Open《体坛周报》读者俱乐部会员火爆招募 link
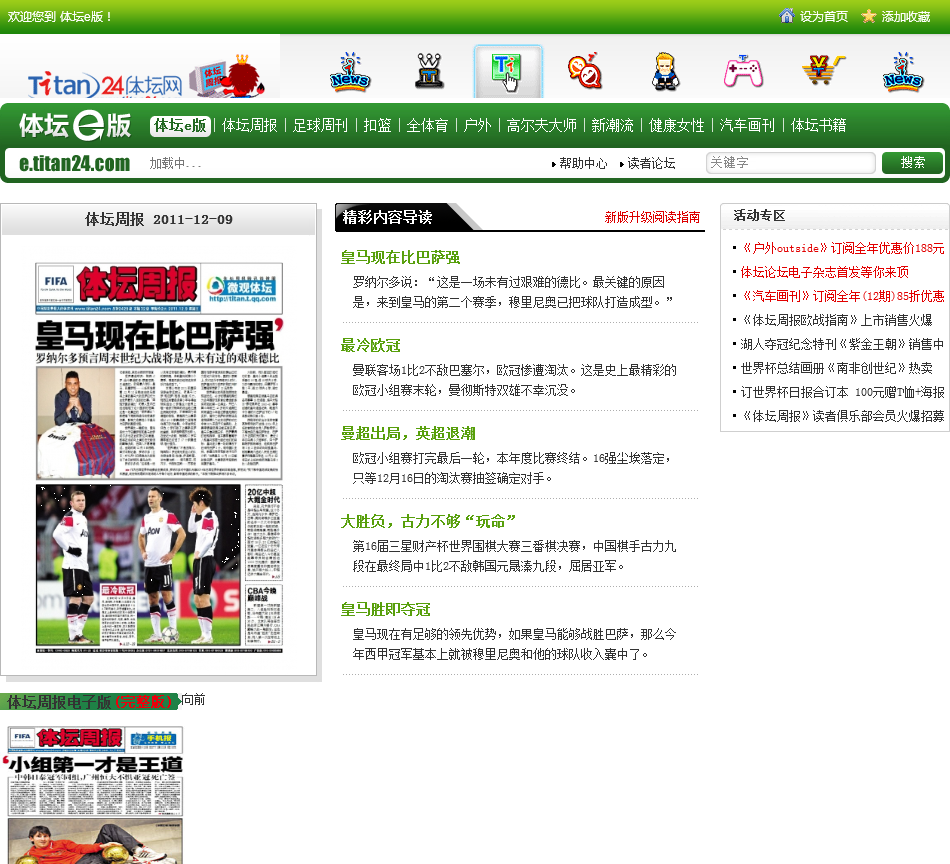 [x=843, y=416]
